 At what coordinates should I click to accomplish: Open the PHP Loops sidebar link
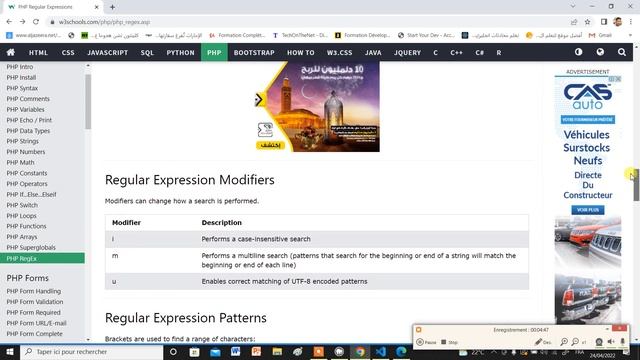(x=21, y=216)
